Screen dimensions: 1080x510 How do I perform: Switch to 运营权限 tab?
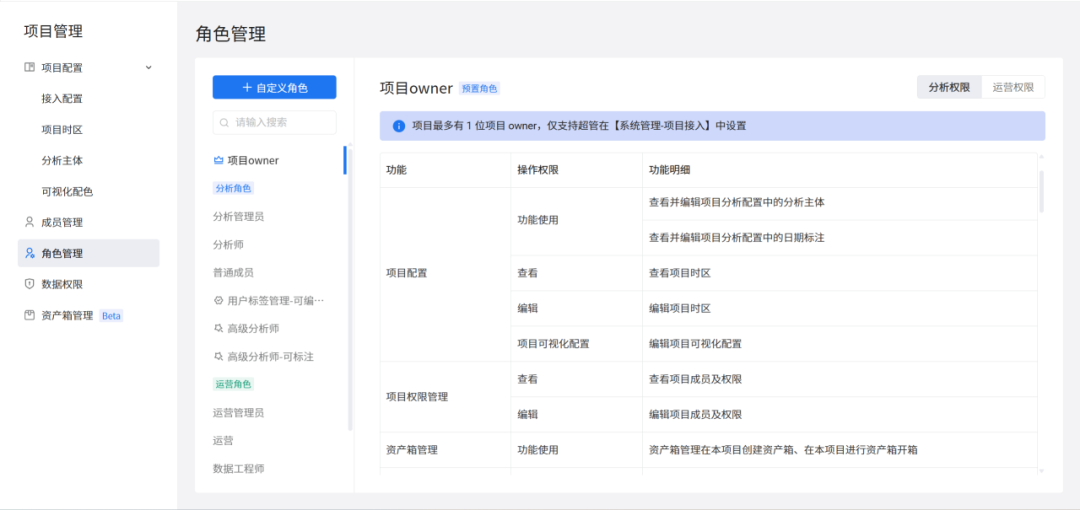coord(1013,88)
